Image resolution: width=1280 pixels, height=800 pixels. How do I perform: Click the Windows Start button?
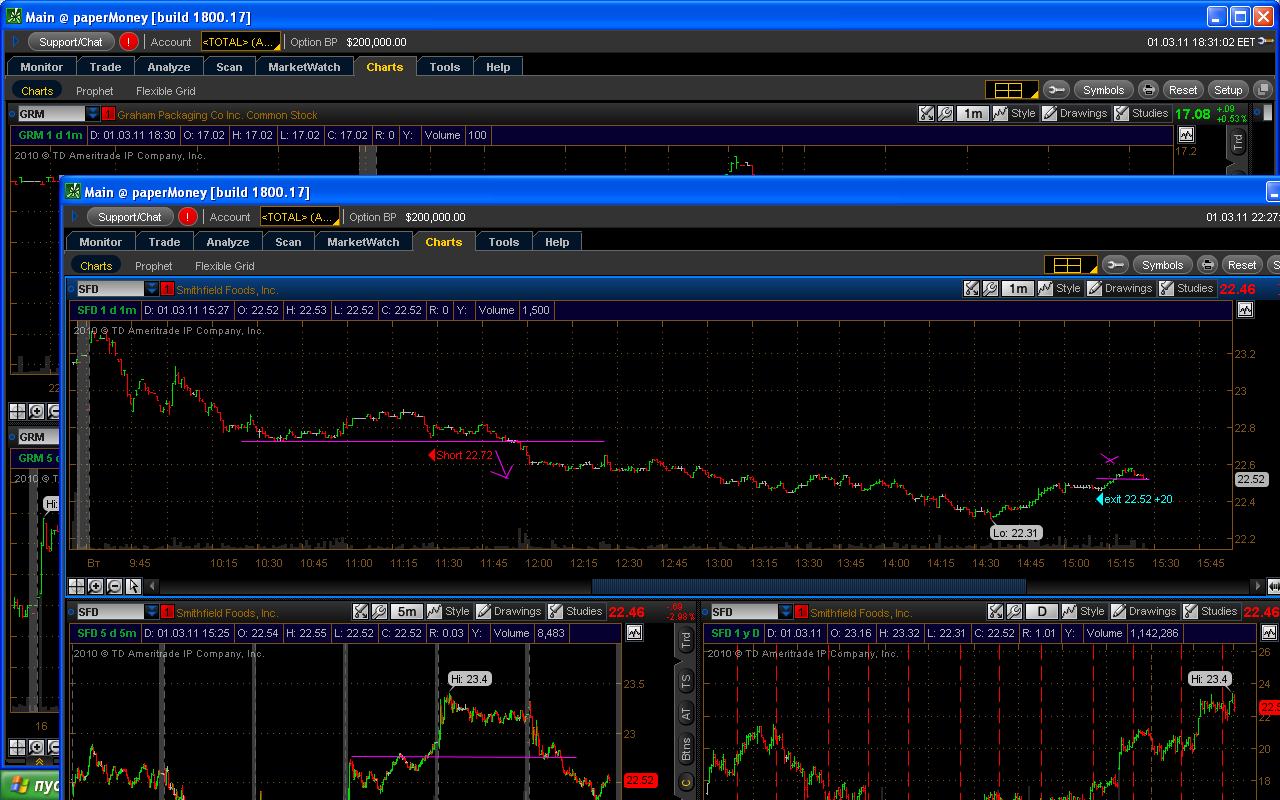point(30,785)
